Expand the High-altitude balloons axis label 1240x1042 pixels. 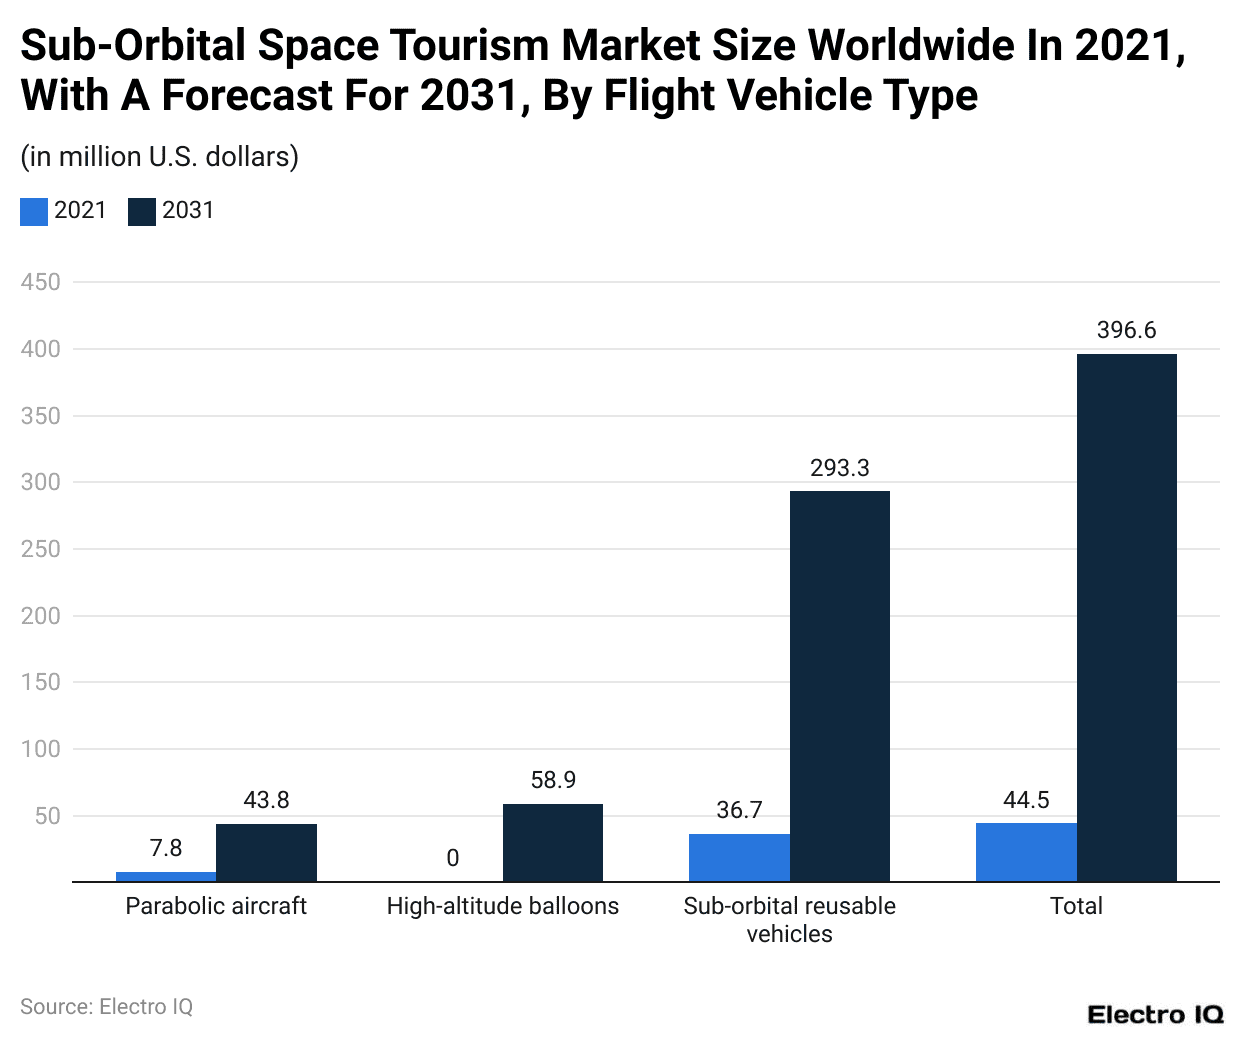coord(503,906)
